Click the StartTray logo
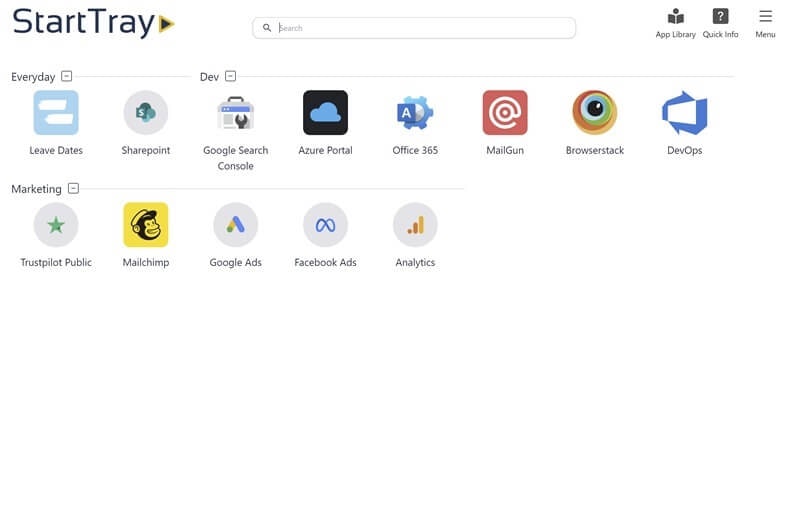Viewport: 800px width, 506px height. point(93,23)
